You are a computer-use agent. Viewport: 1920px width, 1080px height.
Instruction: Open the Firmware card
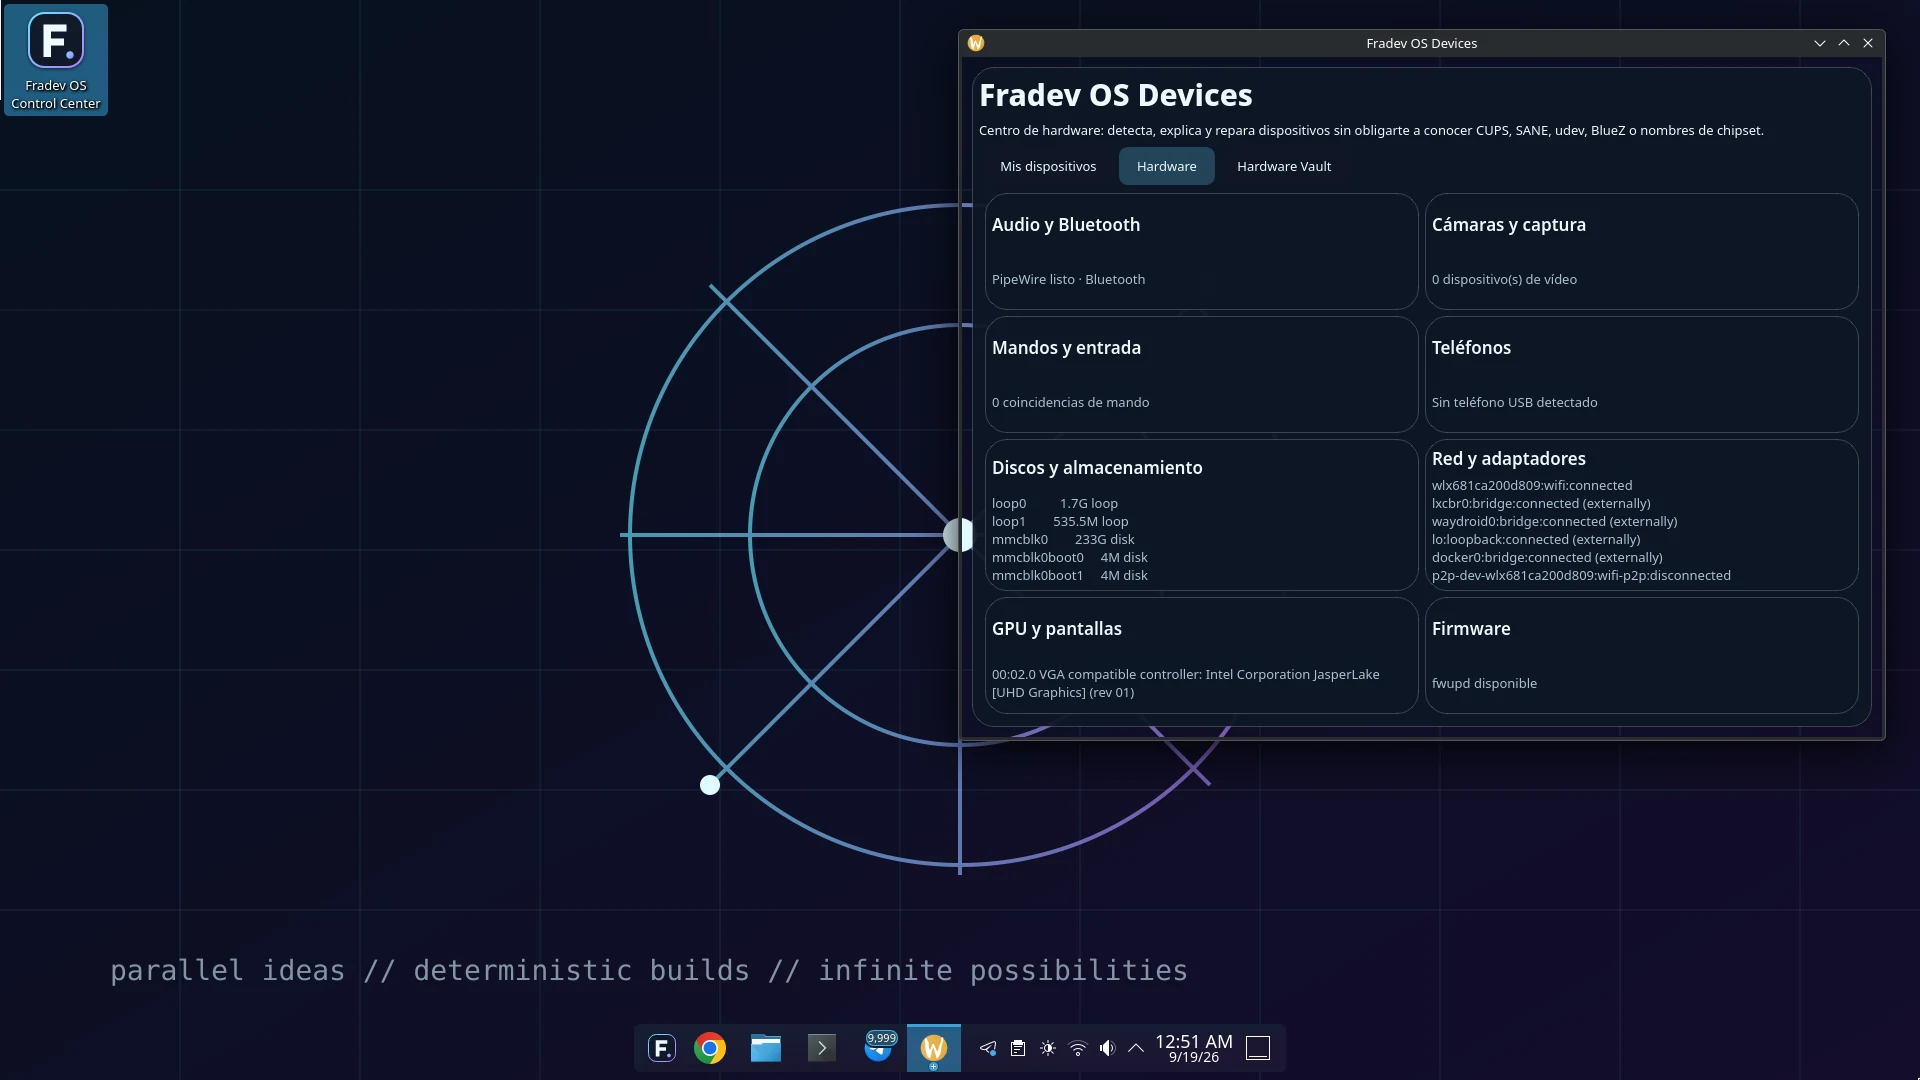1641,655
